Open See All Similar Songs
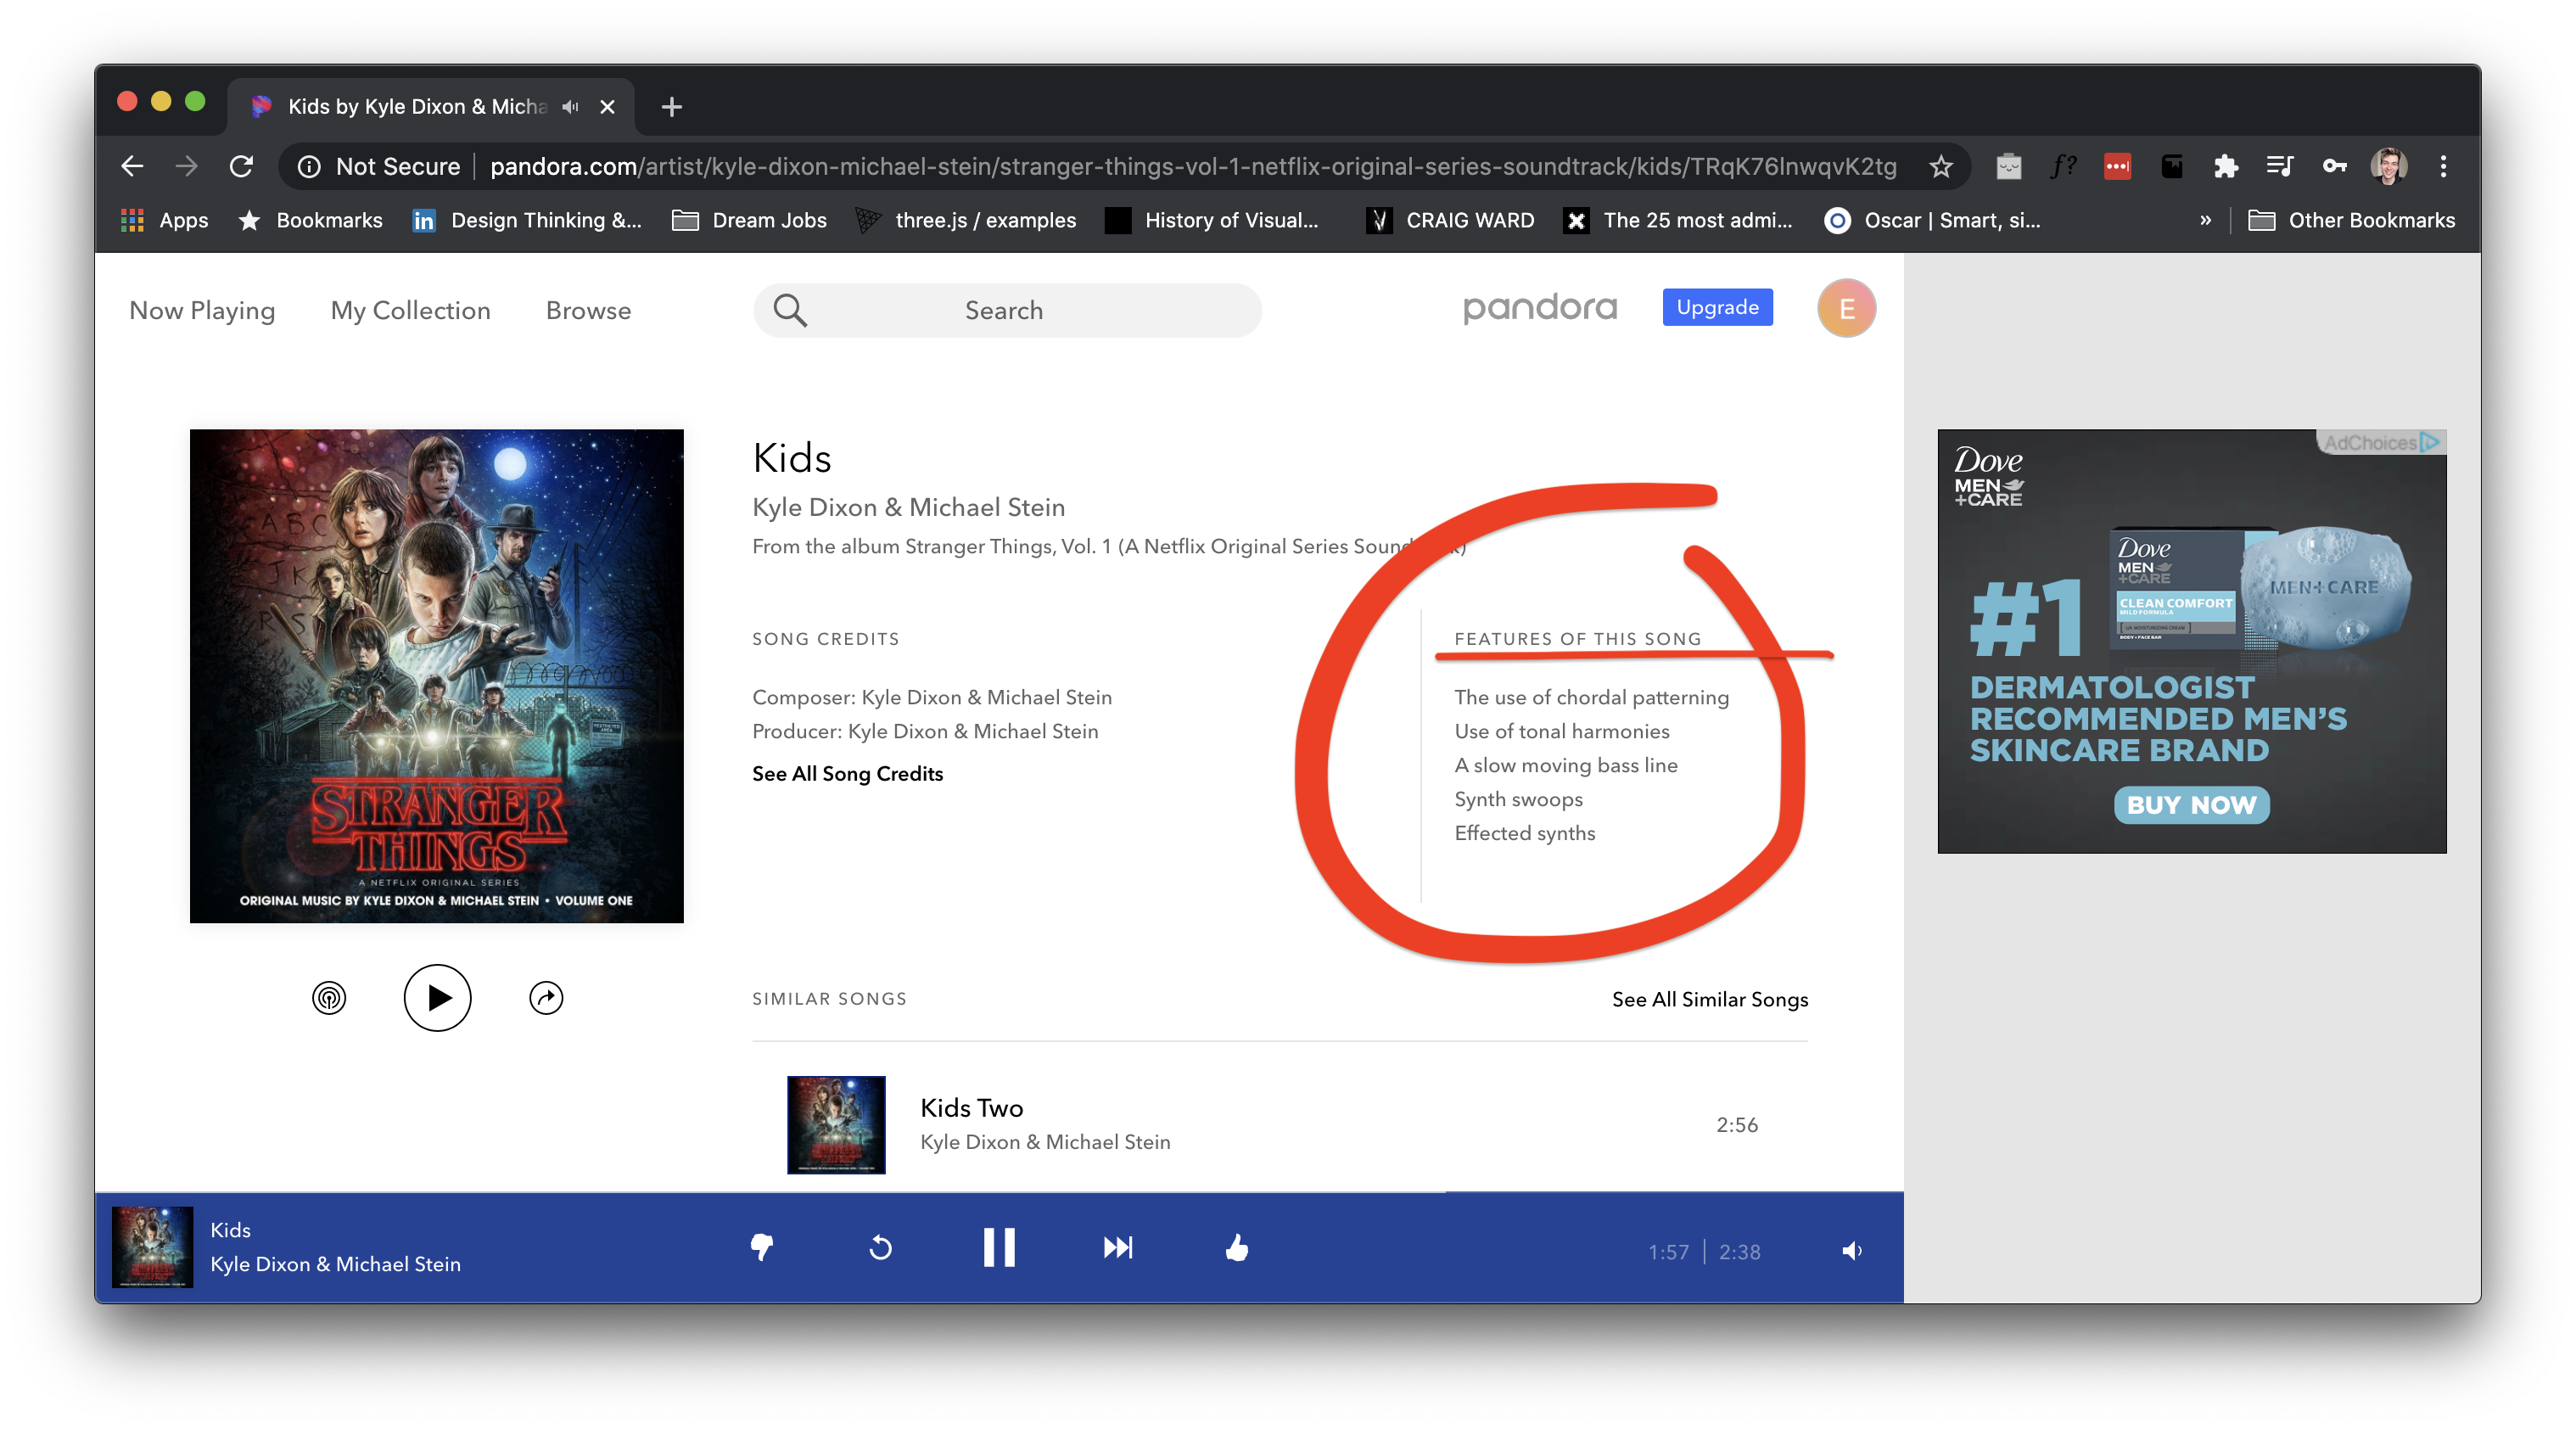 pos(1709,999)
